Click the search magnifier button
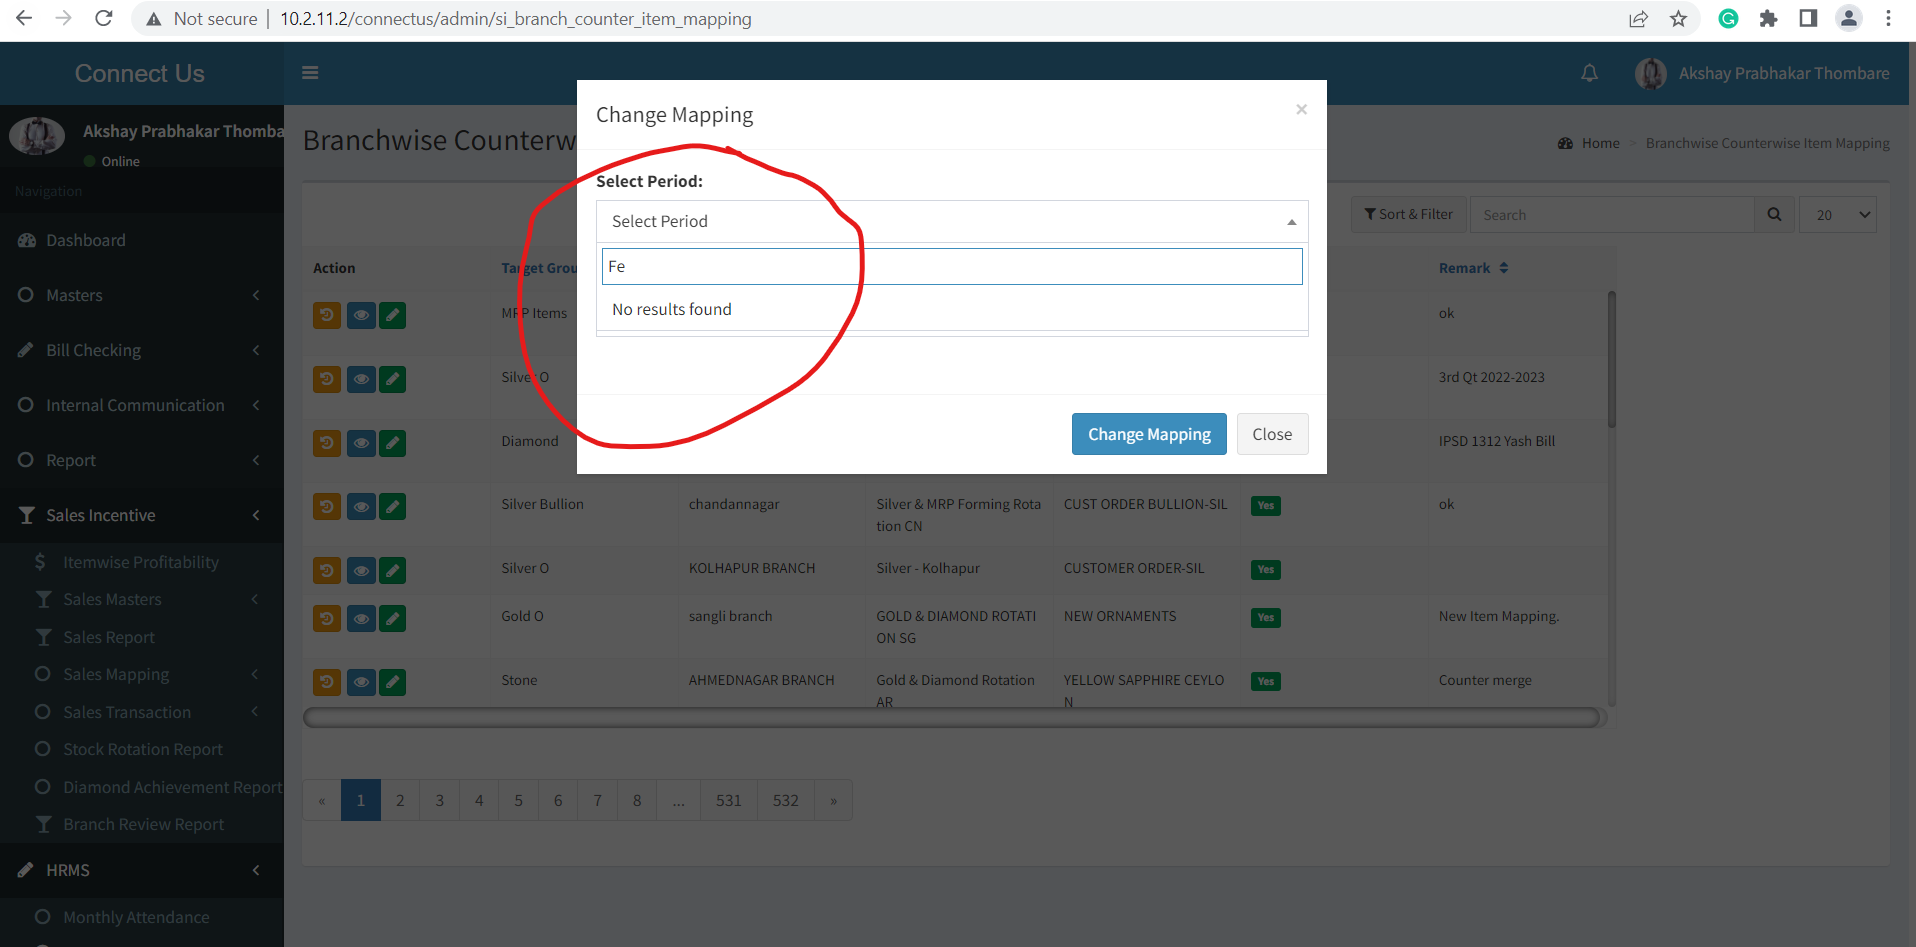This screenshot has width=1916, height=947. tap(1774, 215)
